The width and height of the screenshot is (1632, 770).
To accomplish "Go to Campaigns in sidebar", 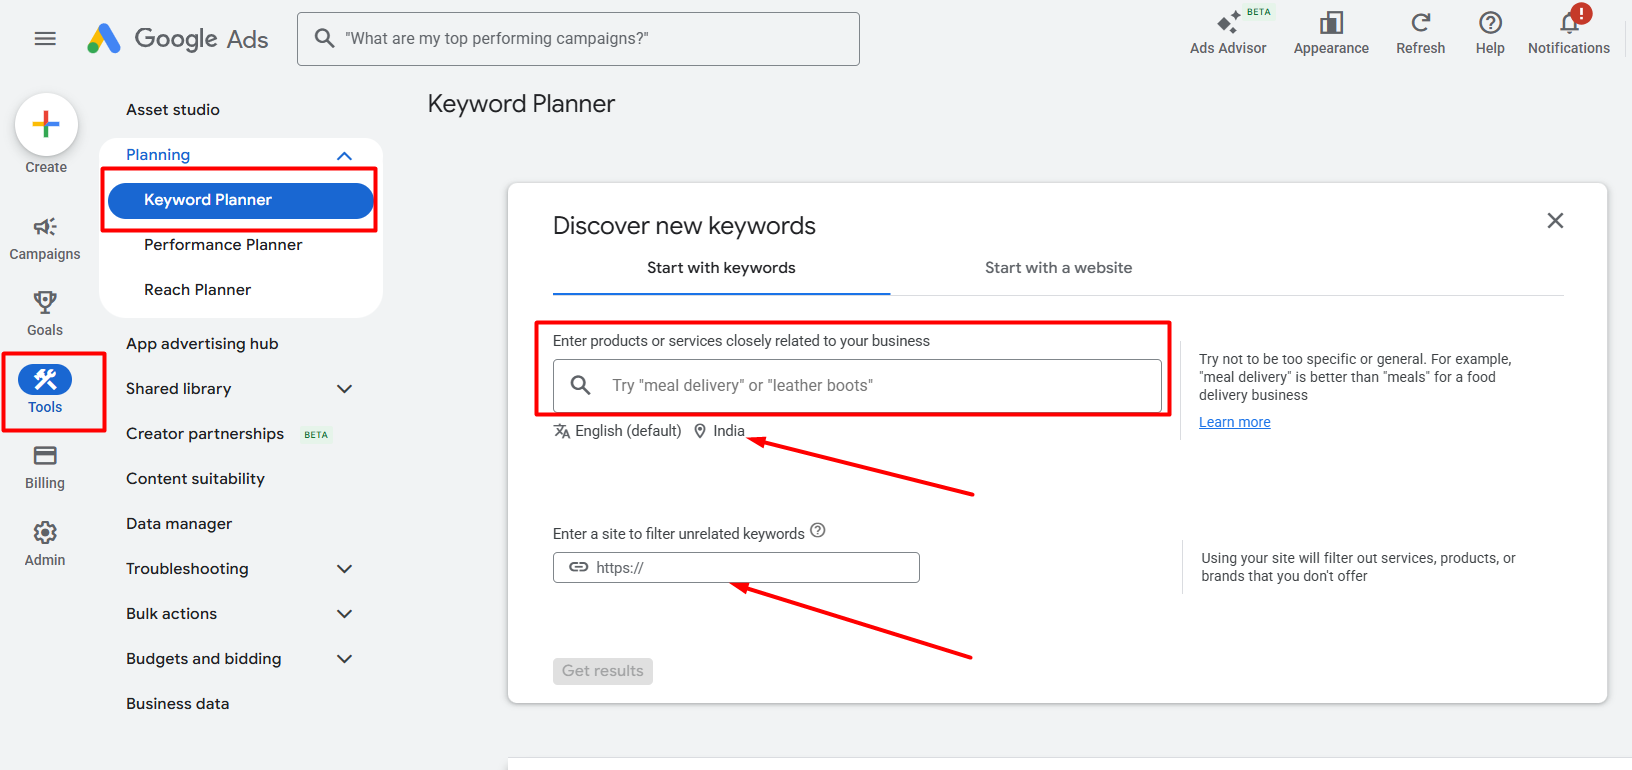I will coord(45,239).
